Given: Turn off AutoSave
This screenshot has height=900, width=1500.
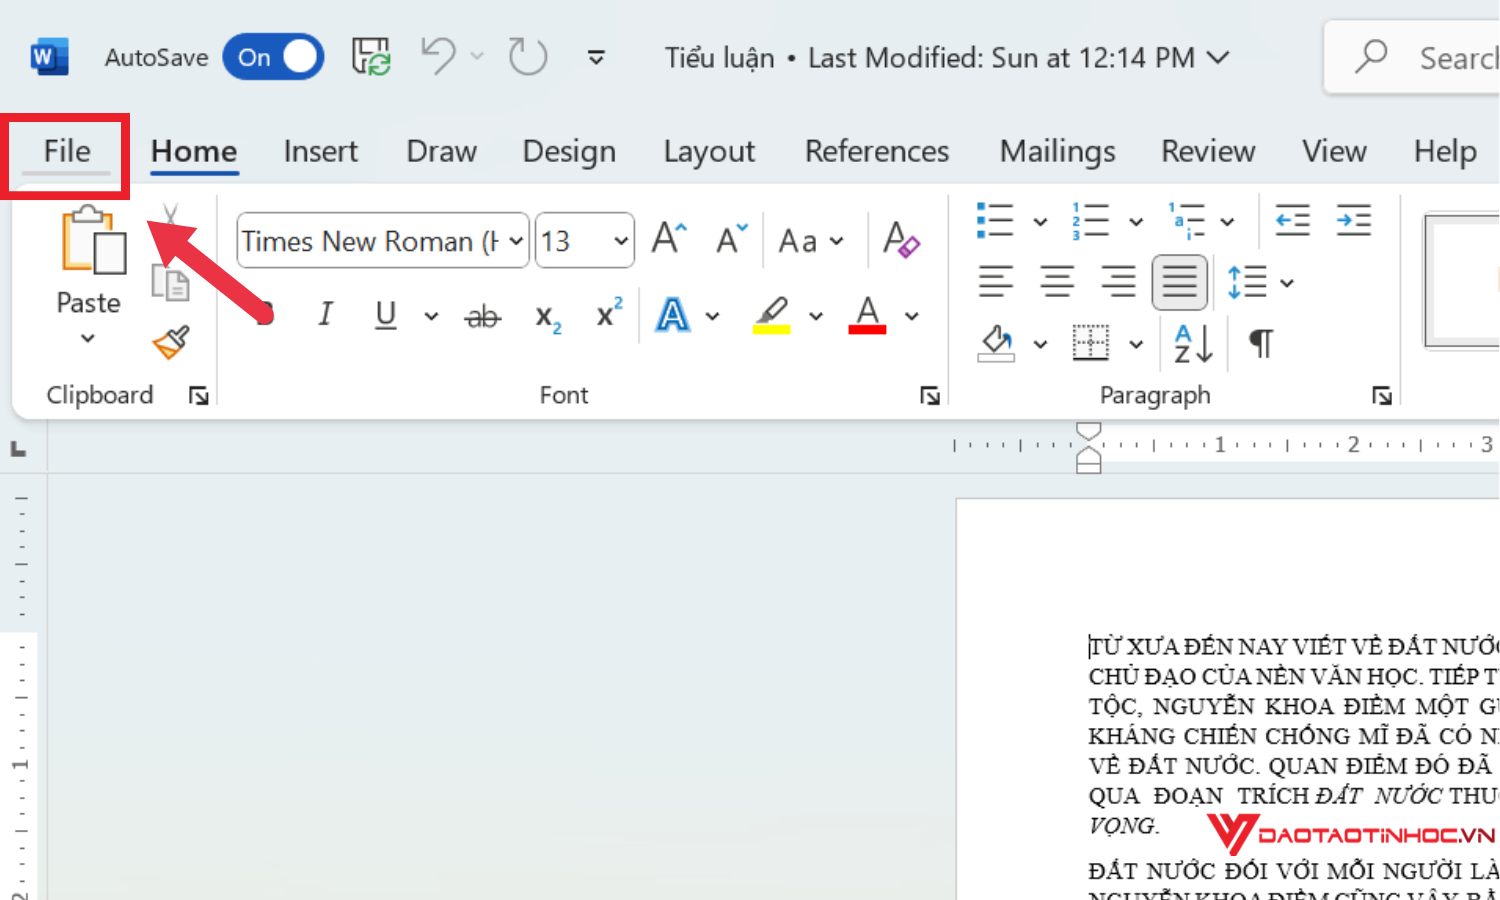Looking at the screenshot, I should pyautogui.click(x=272, y=57).
